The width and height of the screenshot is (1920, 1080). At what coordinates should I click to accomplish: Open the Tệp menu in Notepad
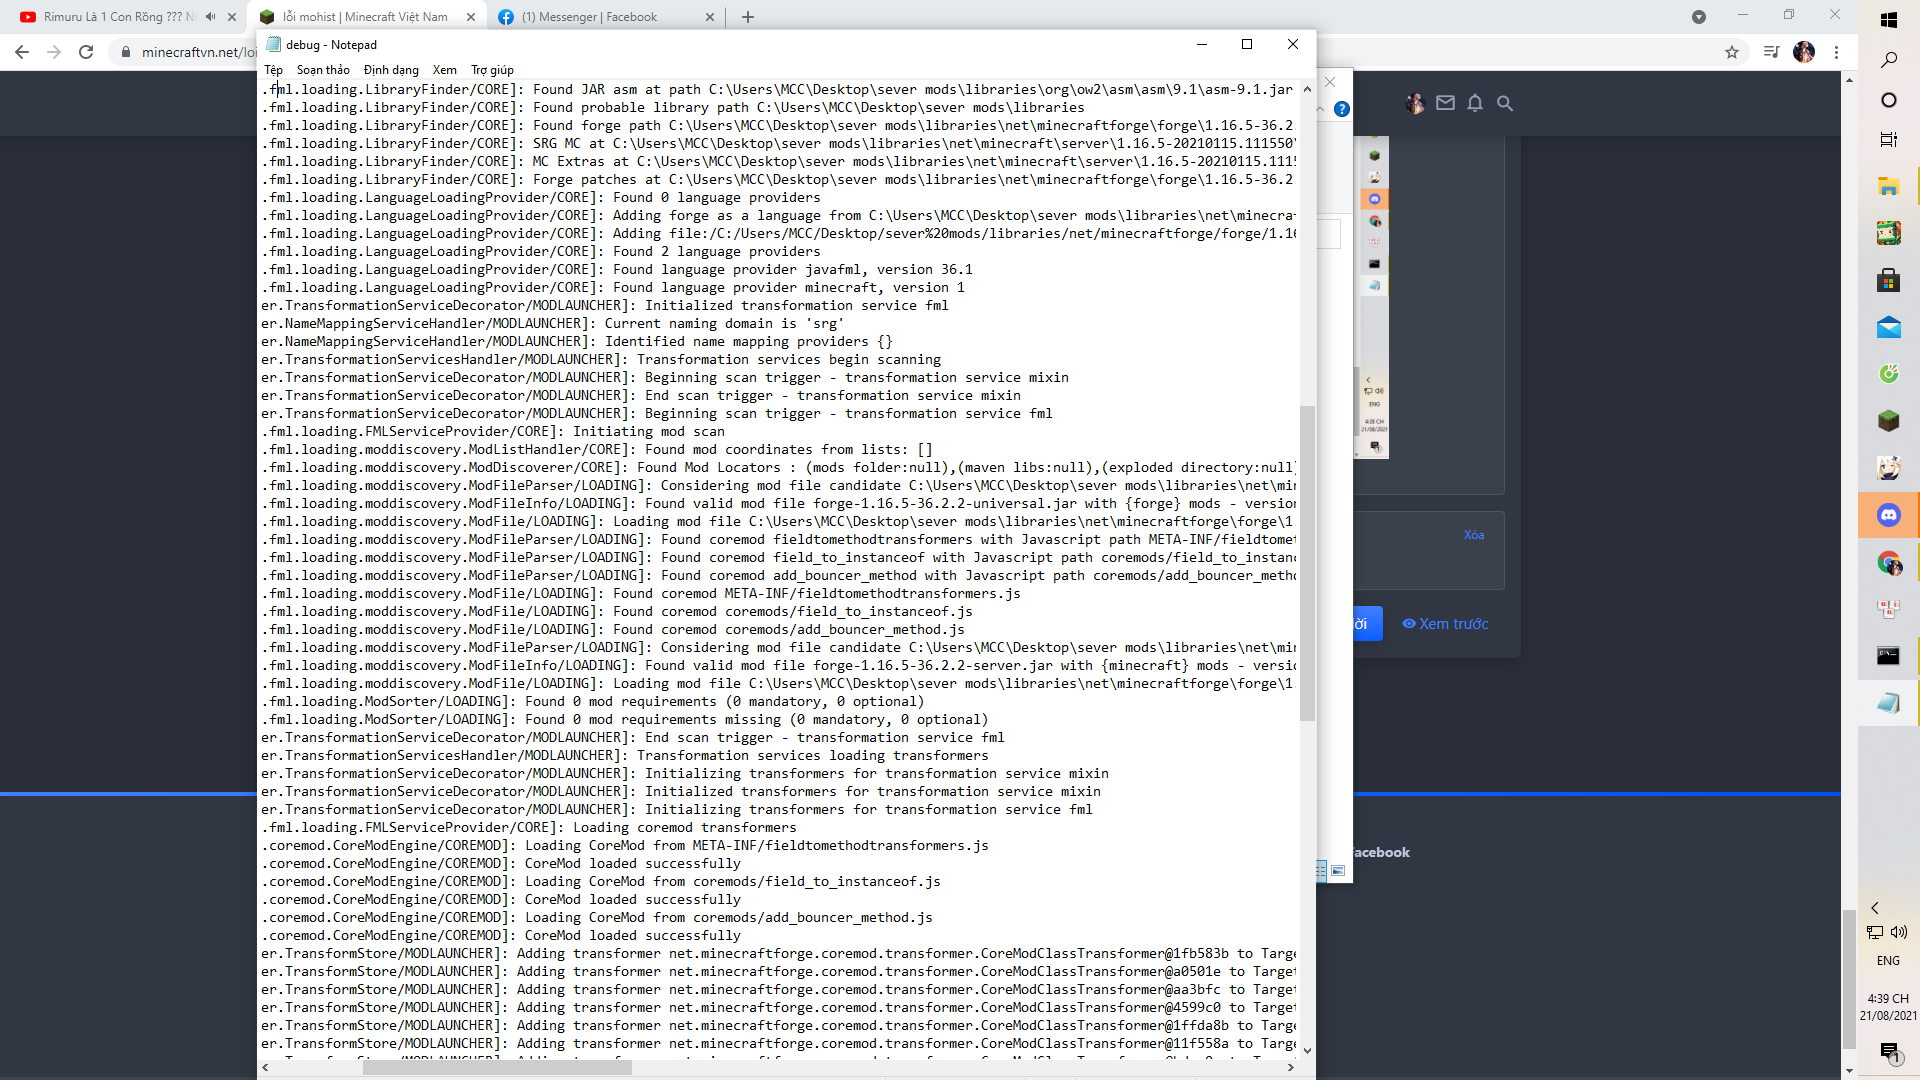click(x=273, y=70)
